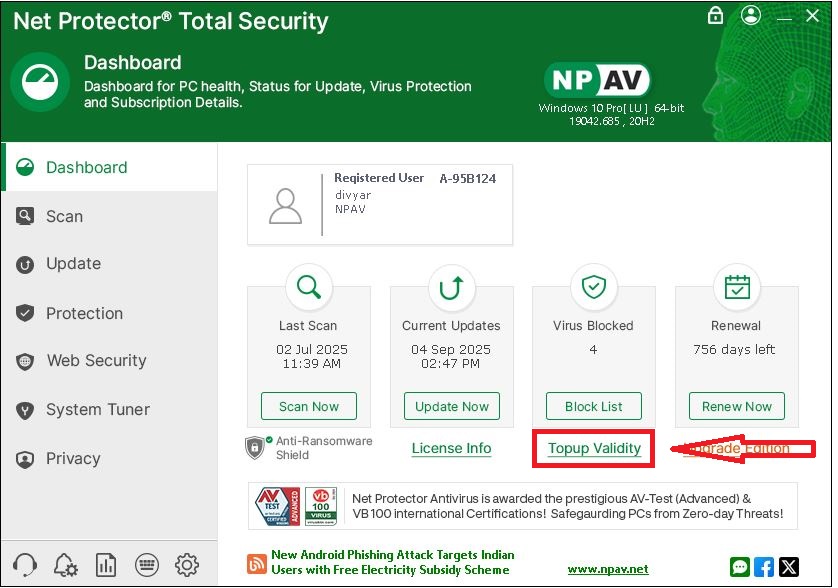Open notification settings bell icon

67,565
